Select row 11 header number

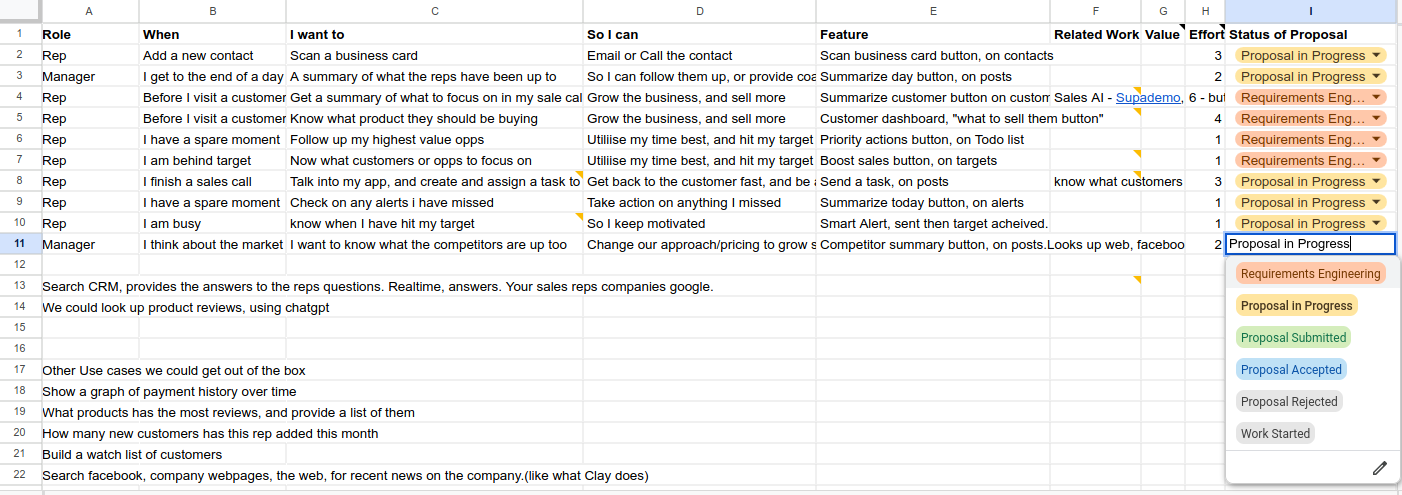[x=20, y=244]
